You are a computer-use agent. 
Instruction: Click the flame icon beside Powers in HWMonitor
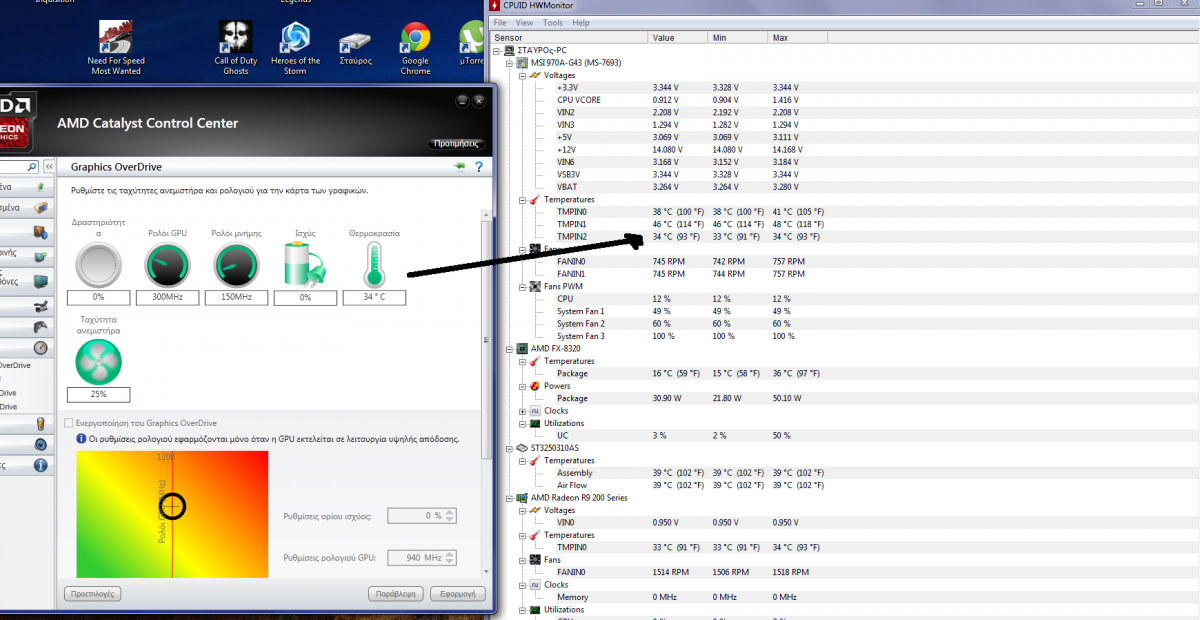point(536,386)
